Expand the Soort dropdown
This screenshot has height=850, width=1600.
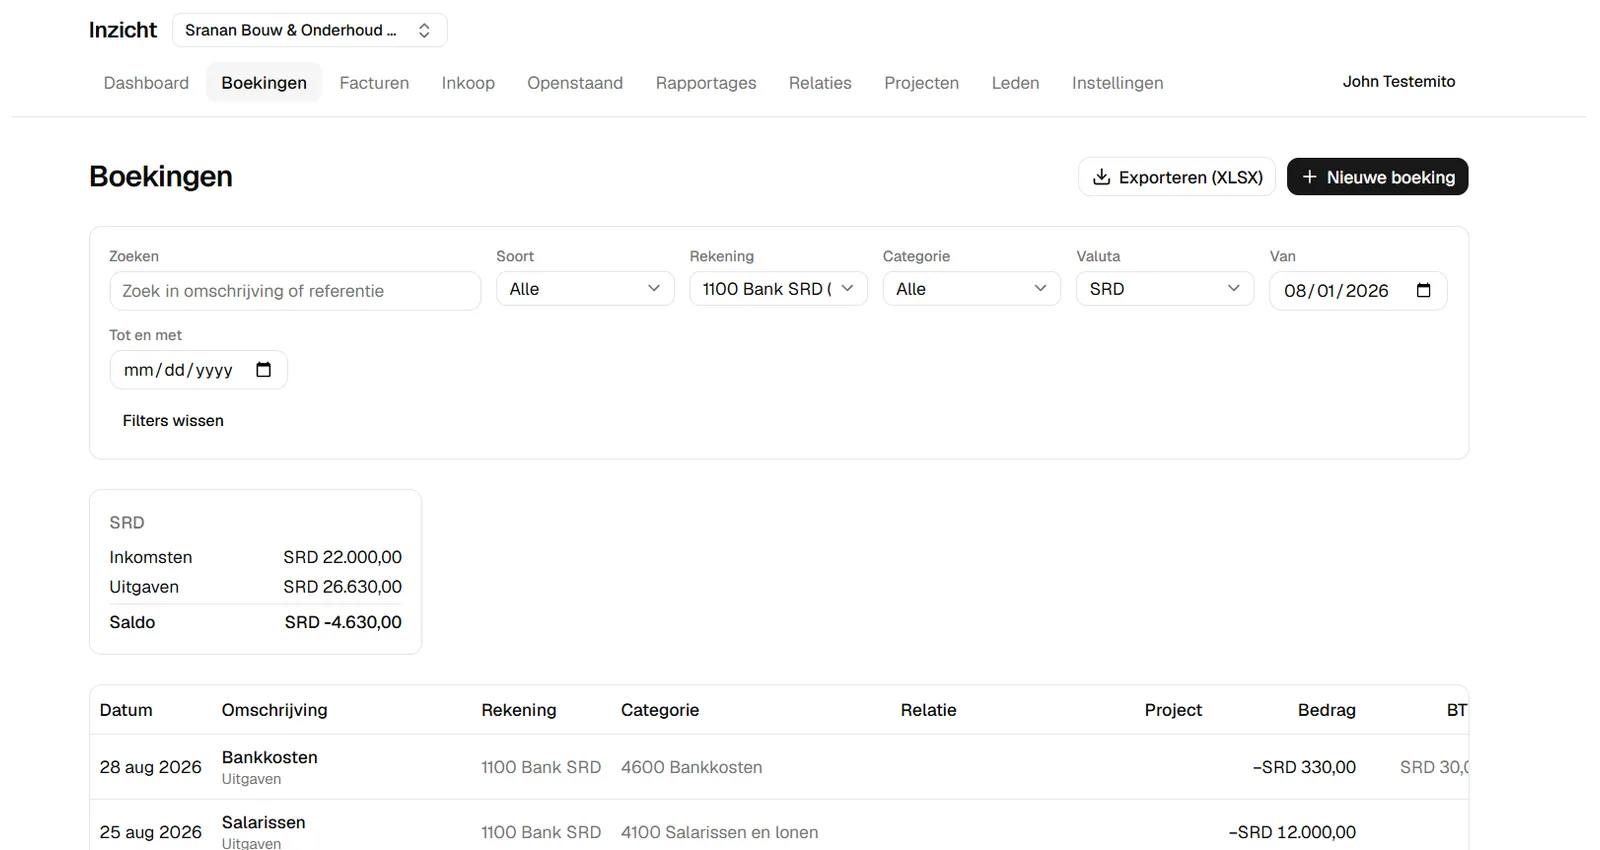click(585, 289)
